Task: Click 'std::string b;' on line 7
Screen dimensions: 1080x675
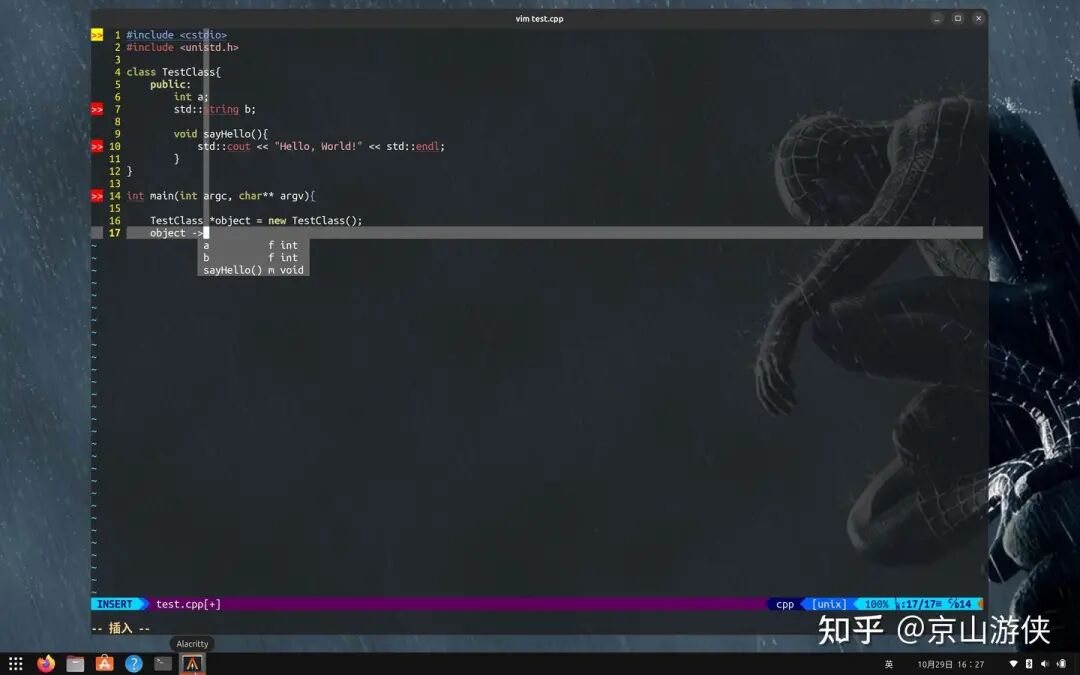Action: point(215,109)
